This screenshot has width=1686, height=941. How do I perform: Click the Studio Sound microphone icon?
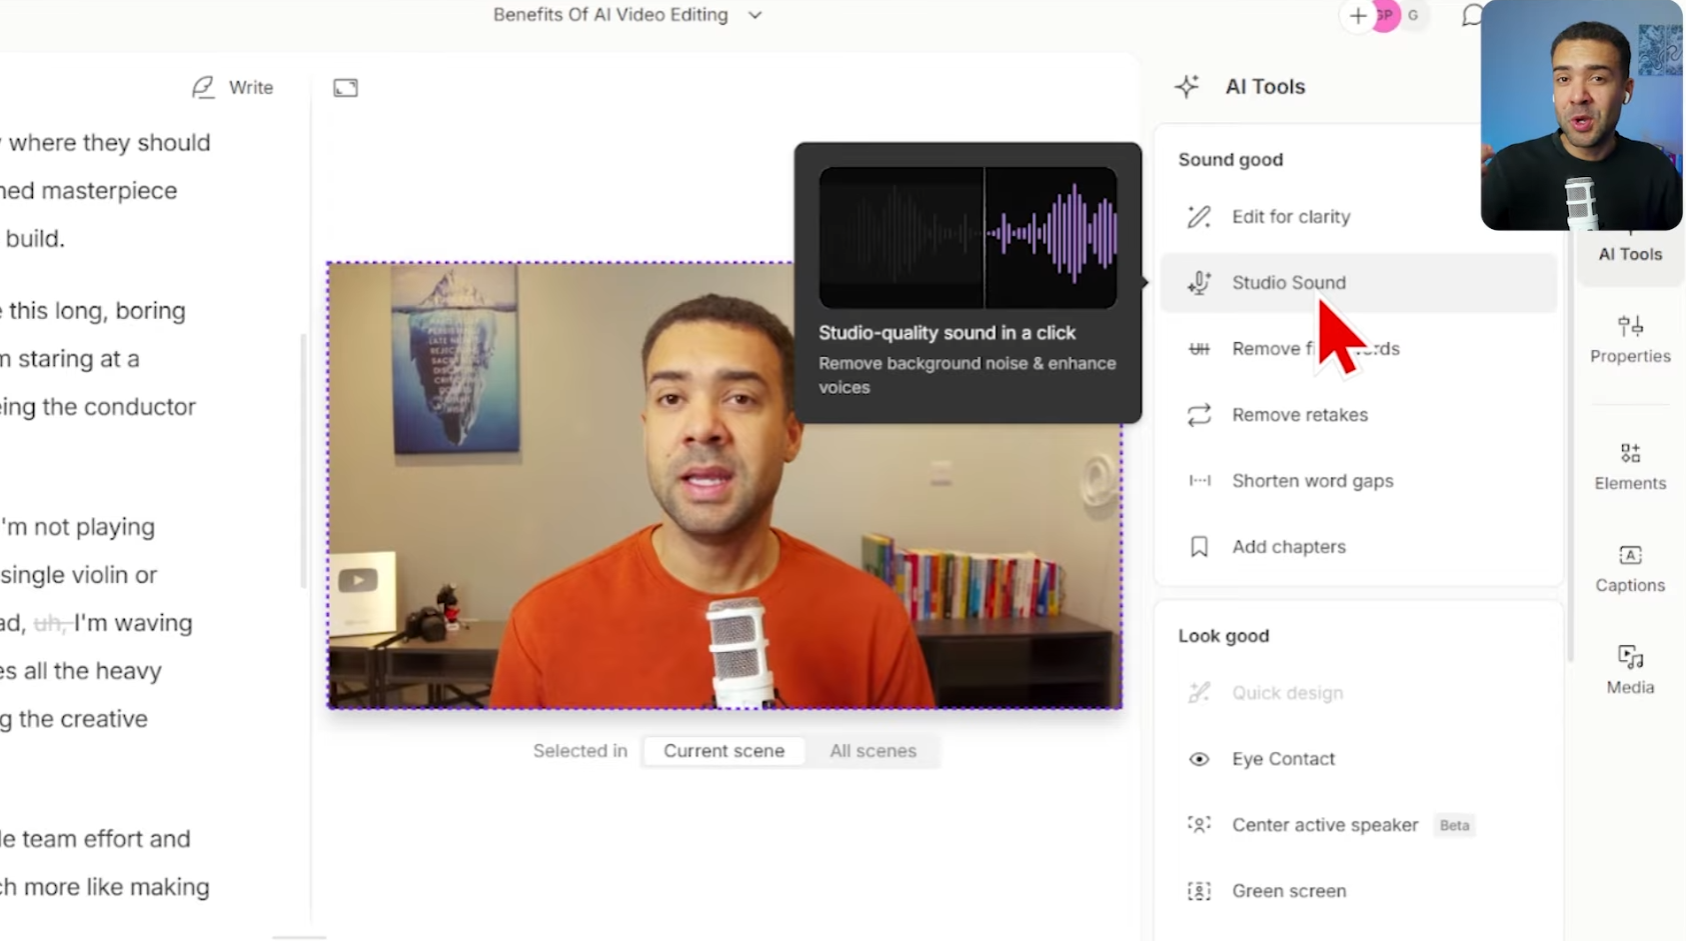coord(1199,283)
